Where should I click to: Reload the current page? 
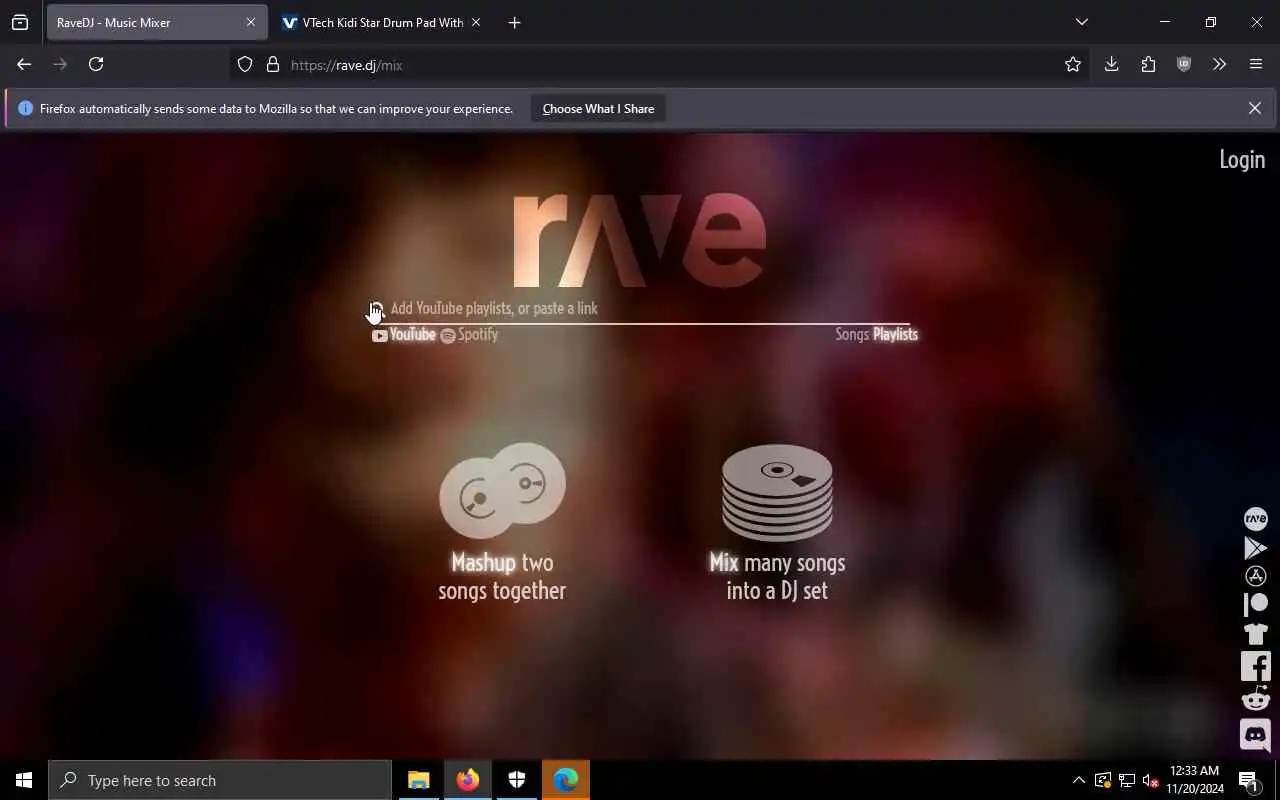(x=96, y=64)
